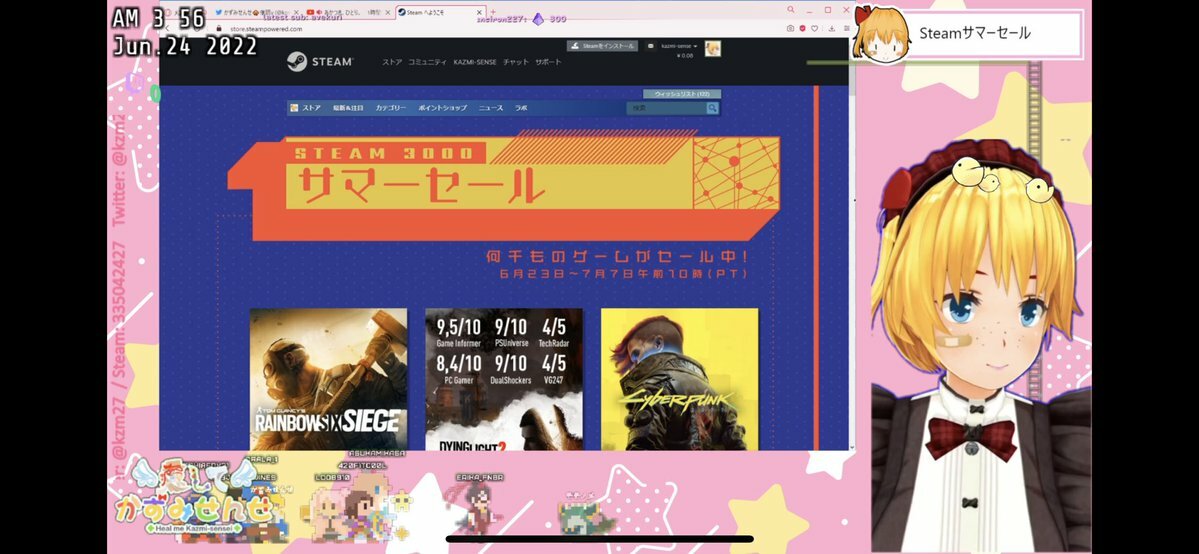Select the Steam へようこそ browser tab
Viewport: 1199px width, 554px height.
tap(440, 13)
